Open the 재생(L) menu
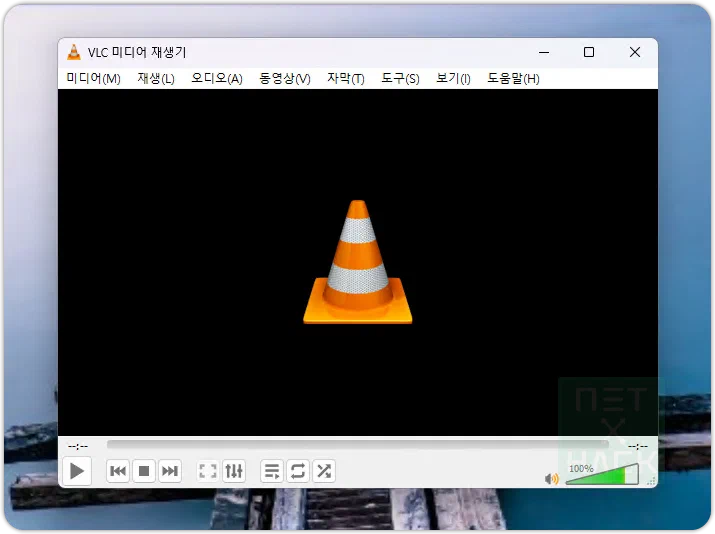 click(156, 78)
